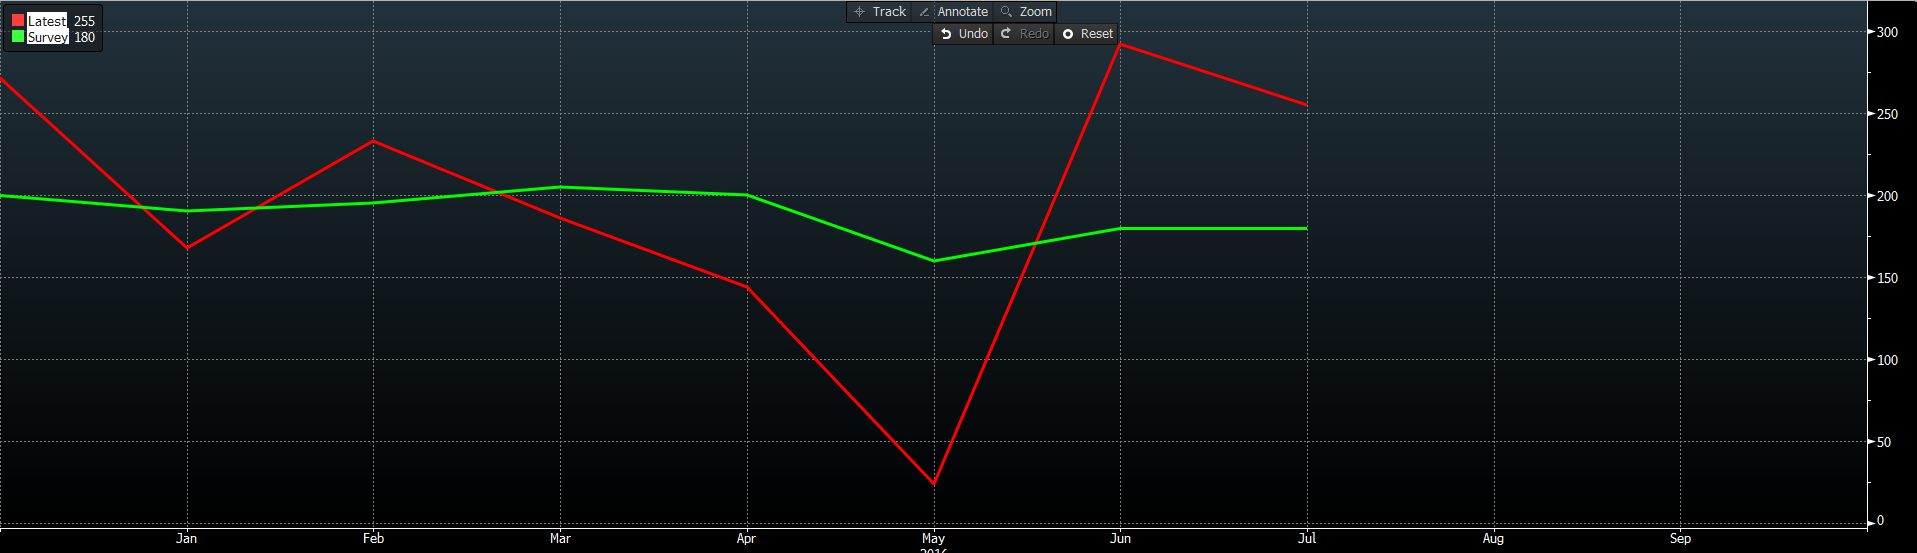Click the red line's May low point
1917x553 pixels.
click(x=934, y=484)
